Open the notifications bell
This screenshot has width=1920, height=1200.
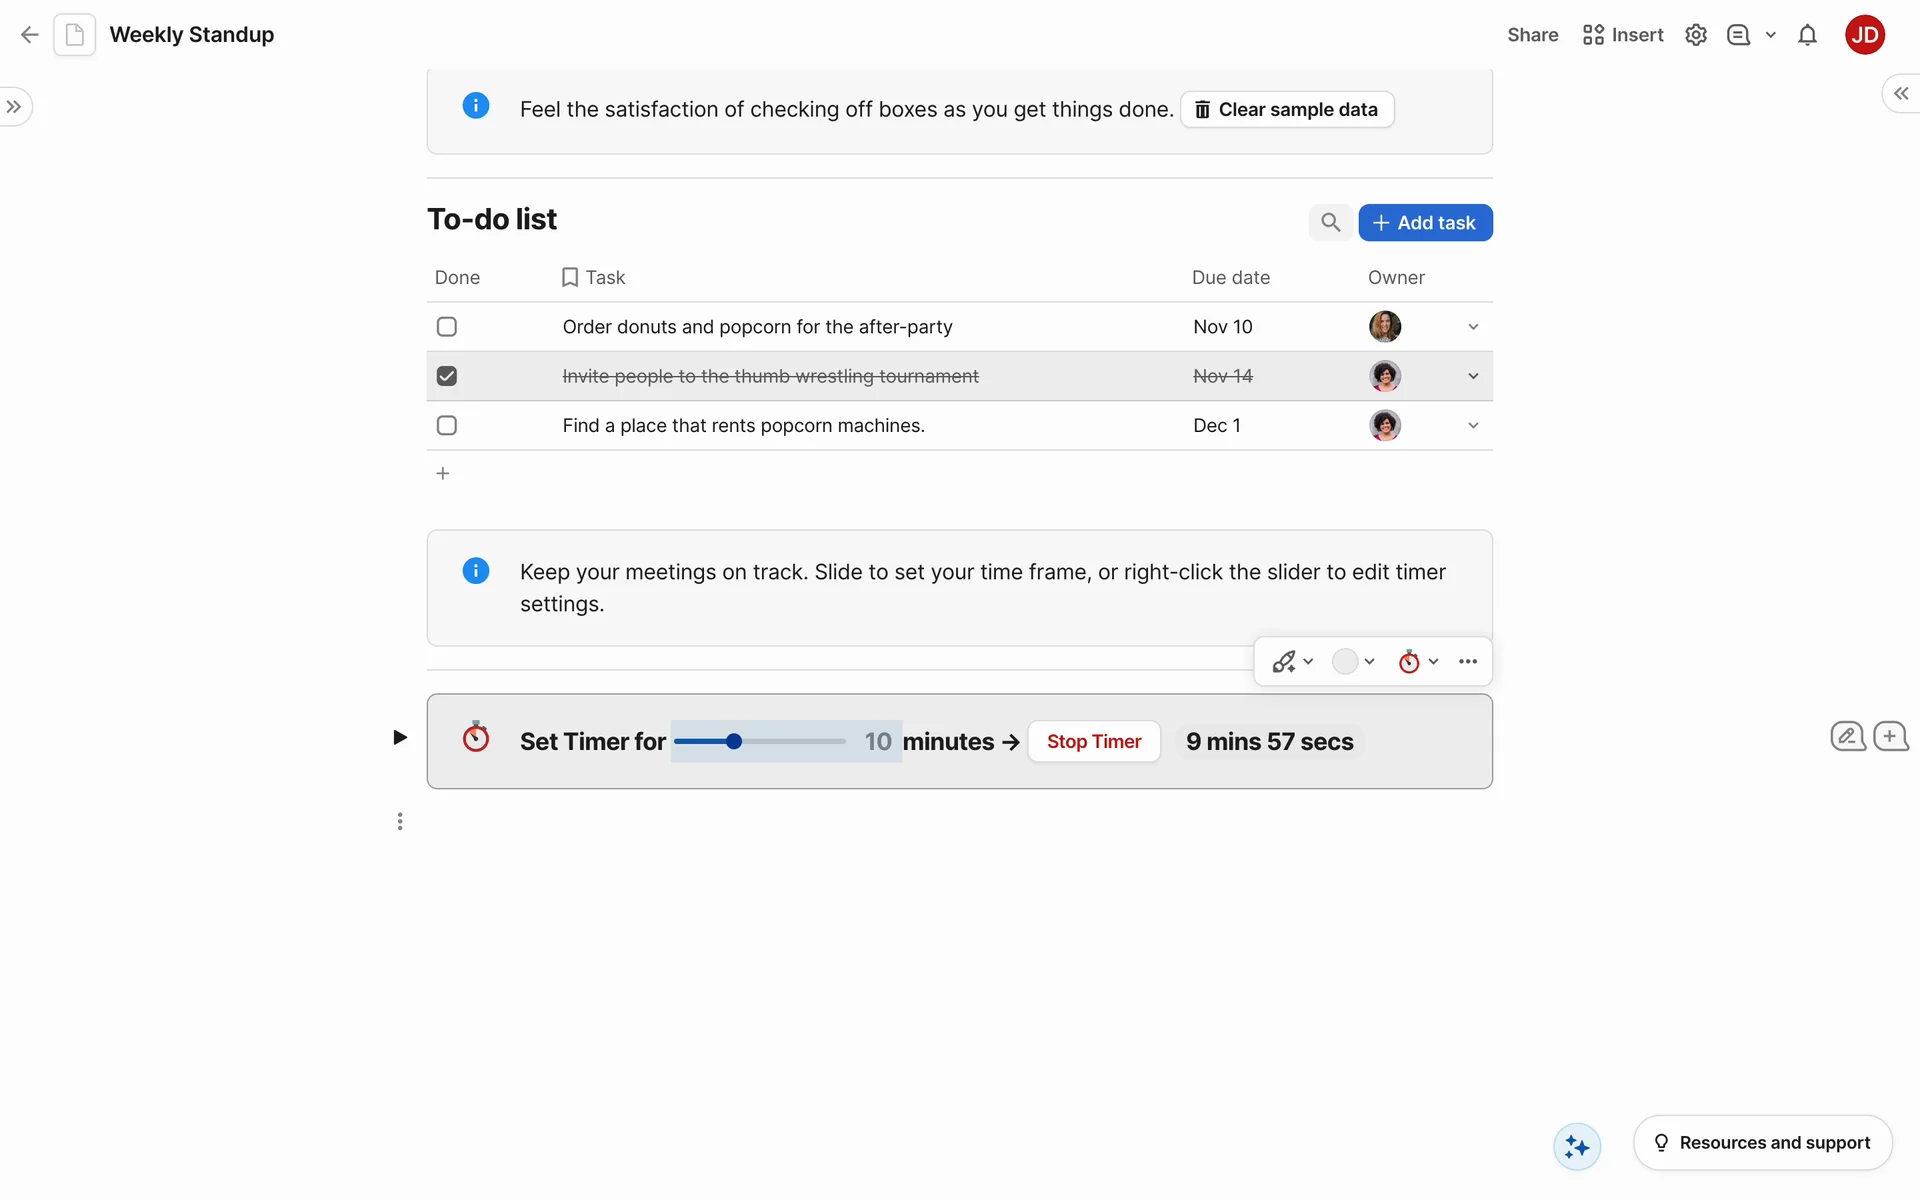tap(1807, 35)
